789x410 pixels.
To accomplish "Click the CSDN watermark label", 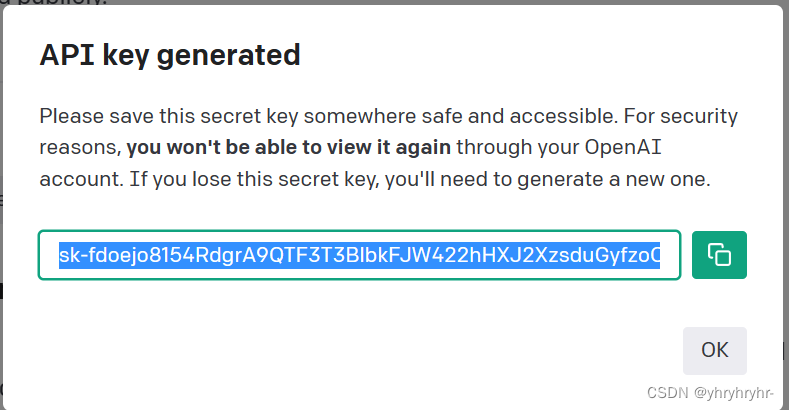I will 667,393.
